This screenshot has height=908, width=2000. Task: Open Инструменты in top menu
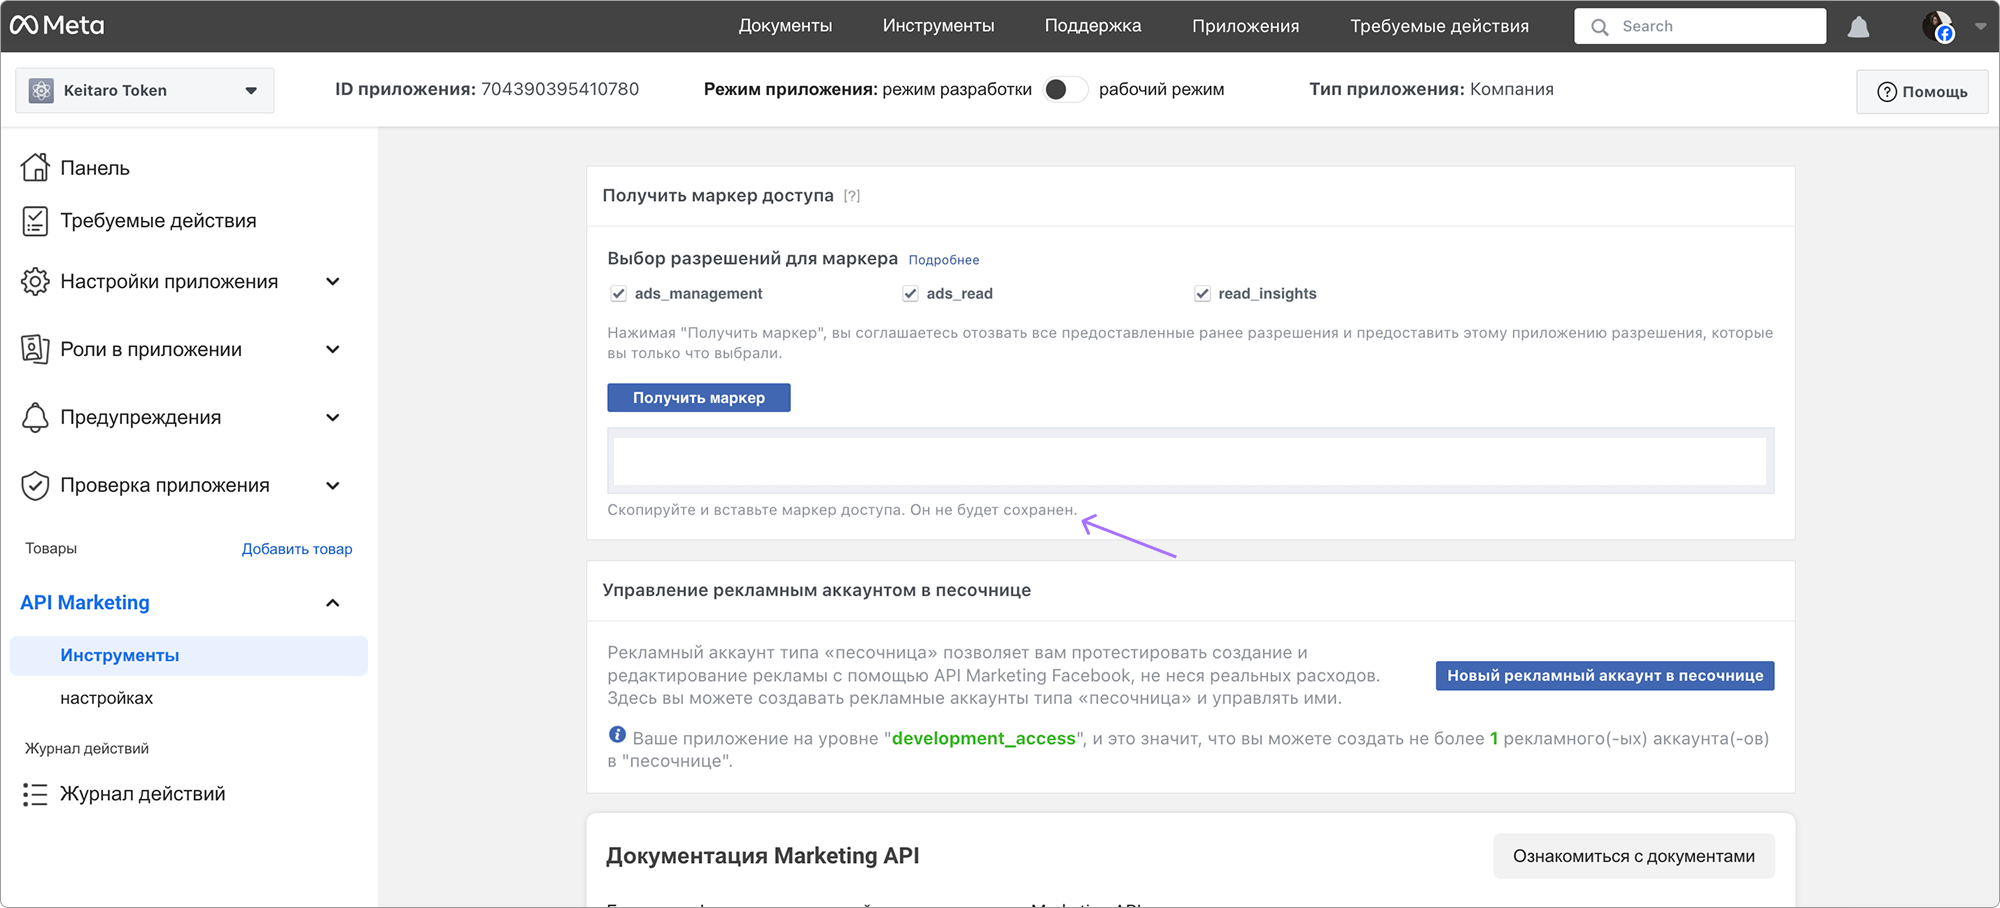pyautogui.click(x=938, y=26)
